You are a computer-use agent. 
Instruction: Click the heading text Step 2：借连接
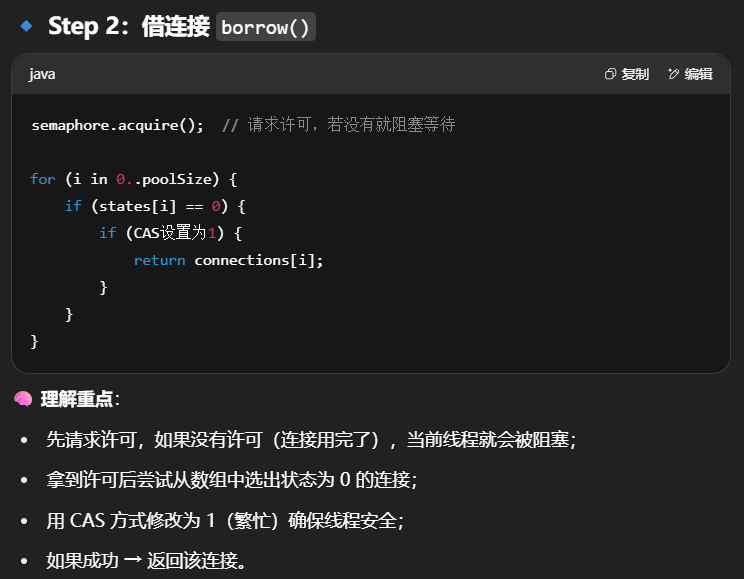[x=128, y=27]
